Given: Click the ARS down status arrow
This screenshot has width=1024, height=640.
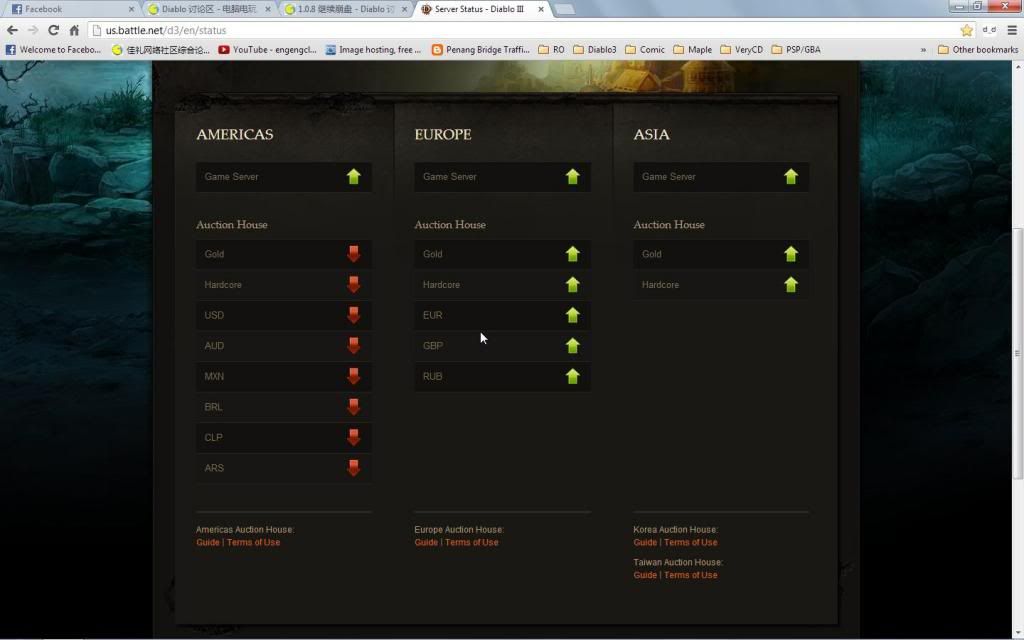Looking at the screenshot, I should pyautogui.click(x=353, y=468).
